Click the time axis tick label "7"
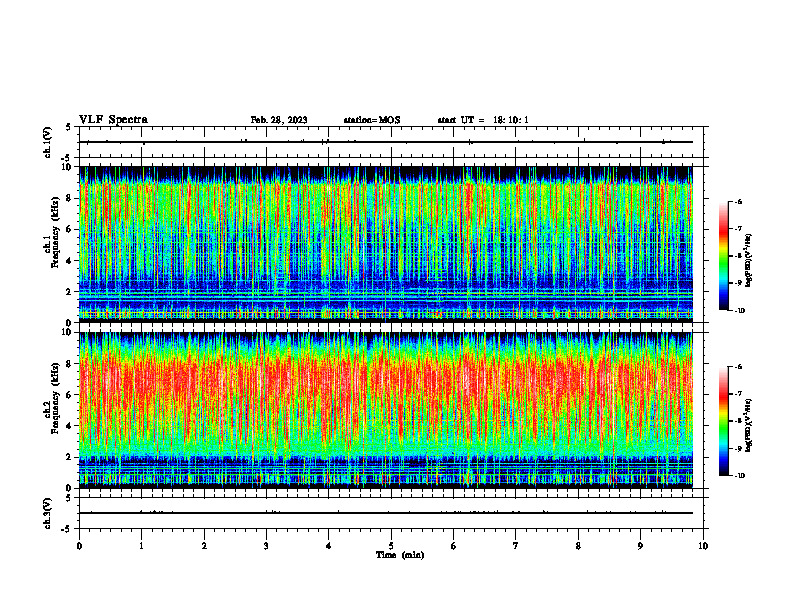Screen dimensions: 792x612 (516, 546)
